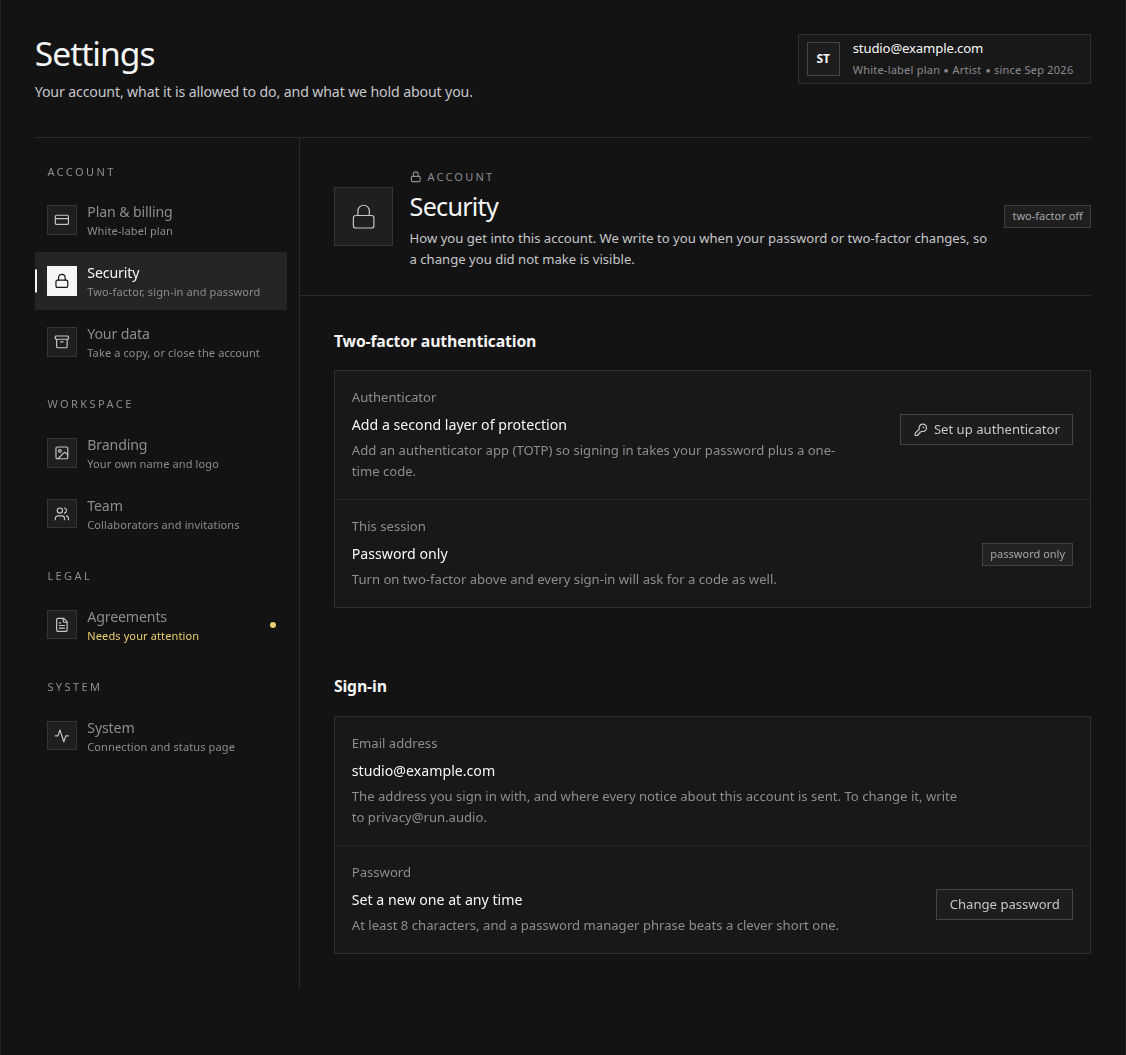Go to the Branding workspace settings
Viewport: 1126px width, 1055px height.
point(161,453)
